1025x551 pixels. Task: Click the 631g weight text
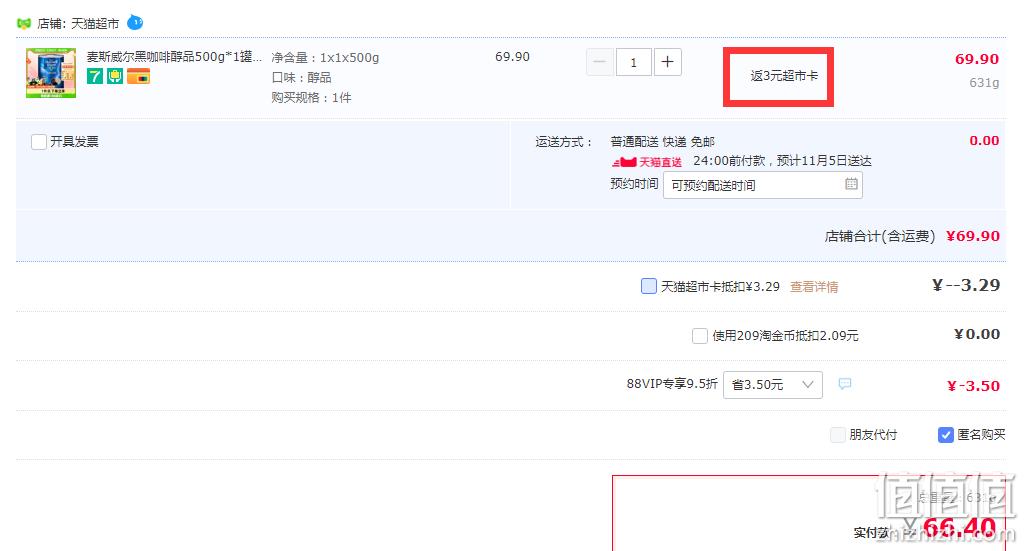[x=984, y=82]
